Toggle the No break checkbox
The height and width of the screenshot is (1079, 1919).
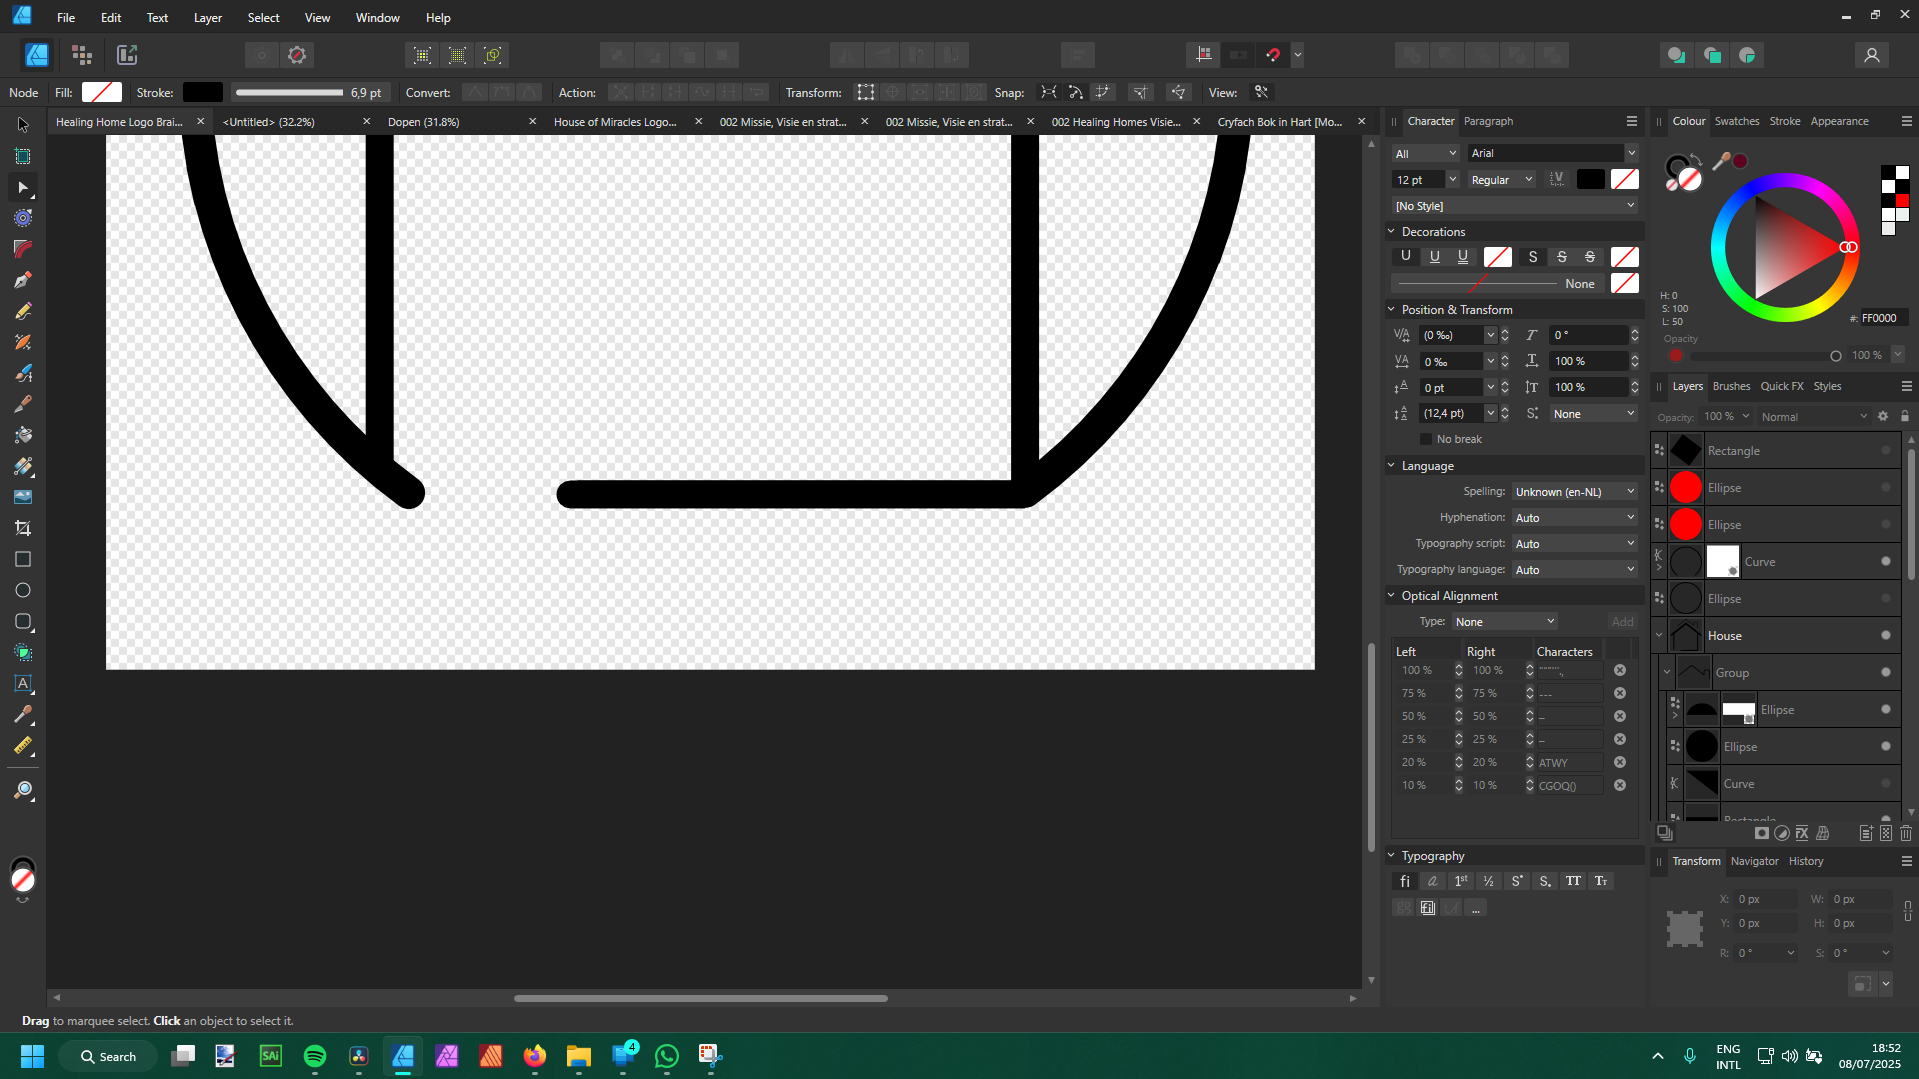1426,439
